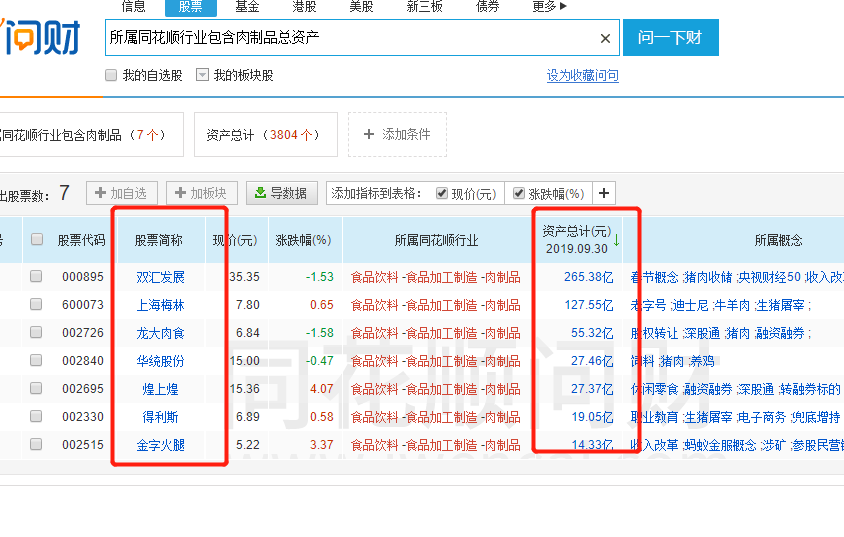Click the 蚂蚁金服概念 concept link
Image resolution: width=844 pixels, height=537 pixels.
tap(720, 445)
